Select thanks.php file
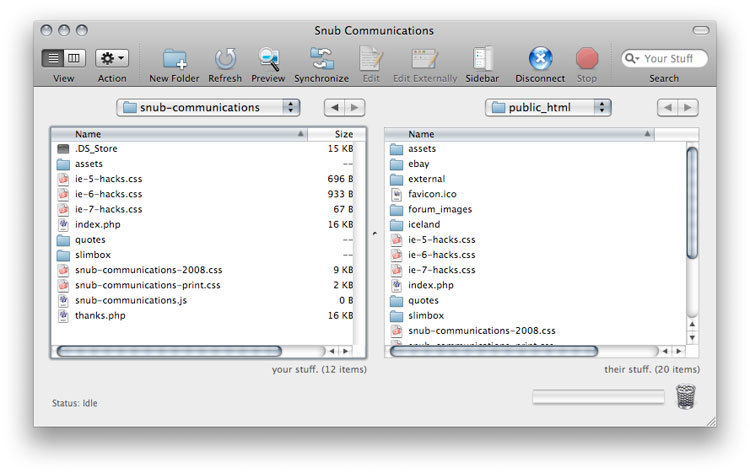The width and height of the screenshot is (750, 473). click(100, 316)
